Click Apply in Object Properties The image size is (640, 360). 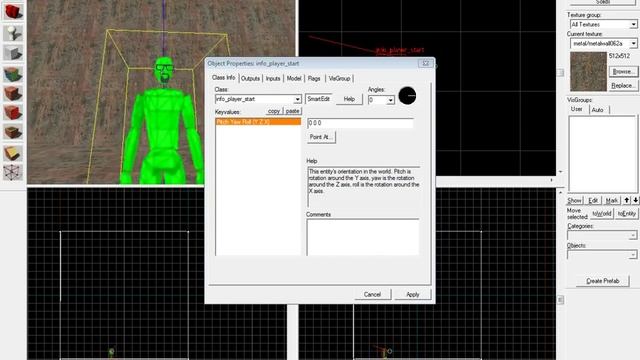click(413, 294)
